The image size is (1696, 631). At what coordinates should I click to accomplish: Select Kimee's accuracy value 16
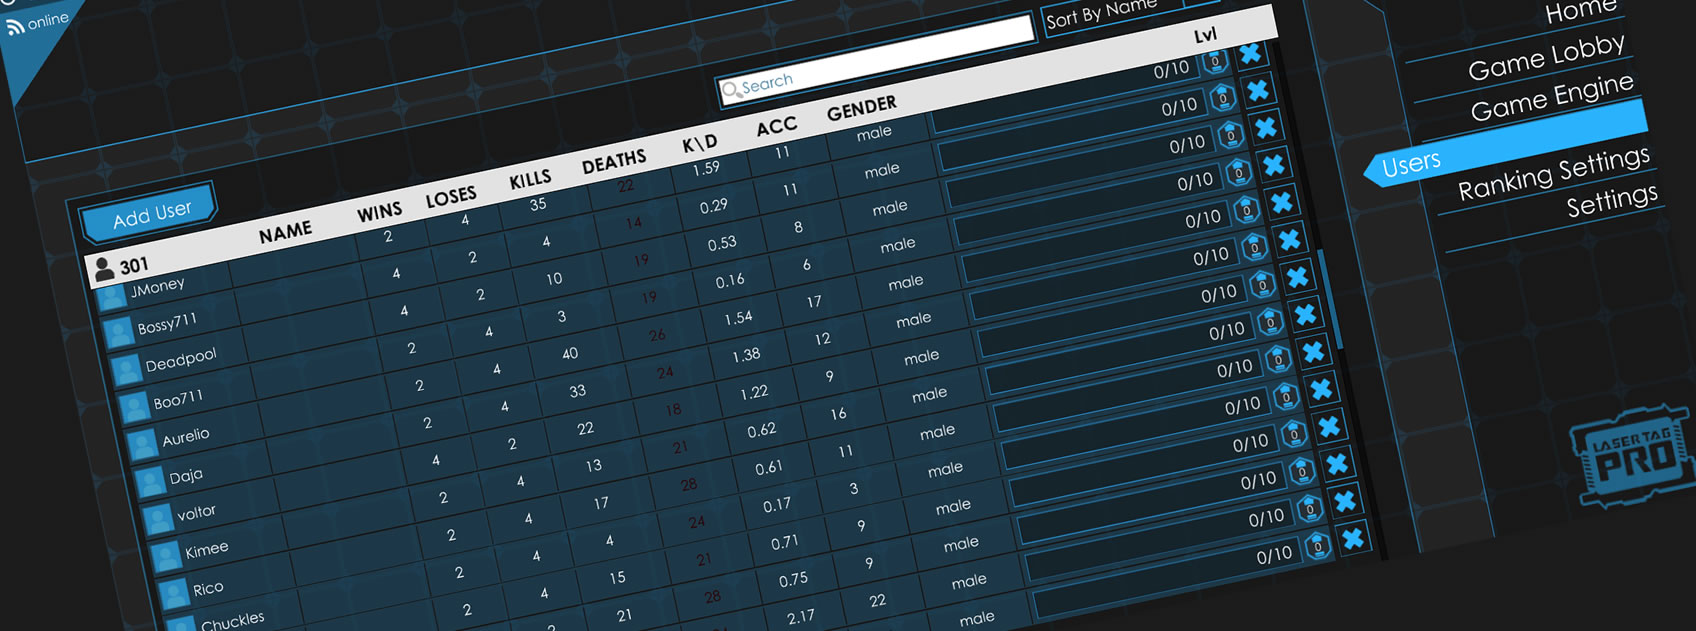click(838, 413)
